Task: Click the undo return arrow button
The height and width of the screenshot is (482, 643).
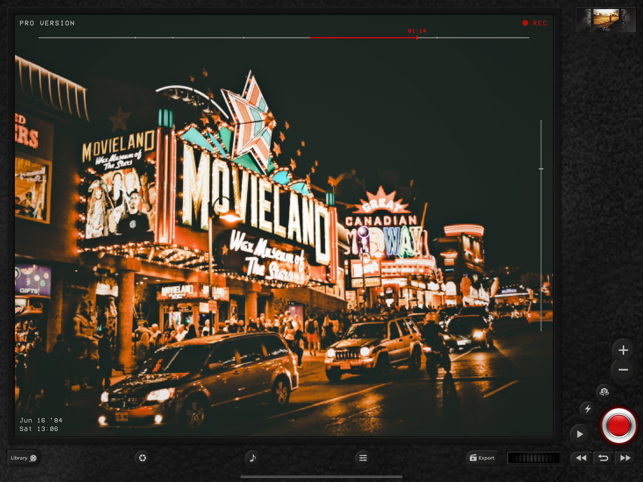Action: click(603, 458)
